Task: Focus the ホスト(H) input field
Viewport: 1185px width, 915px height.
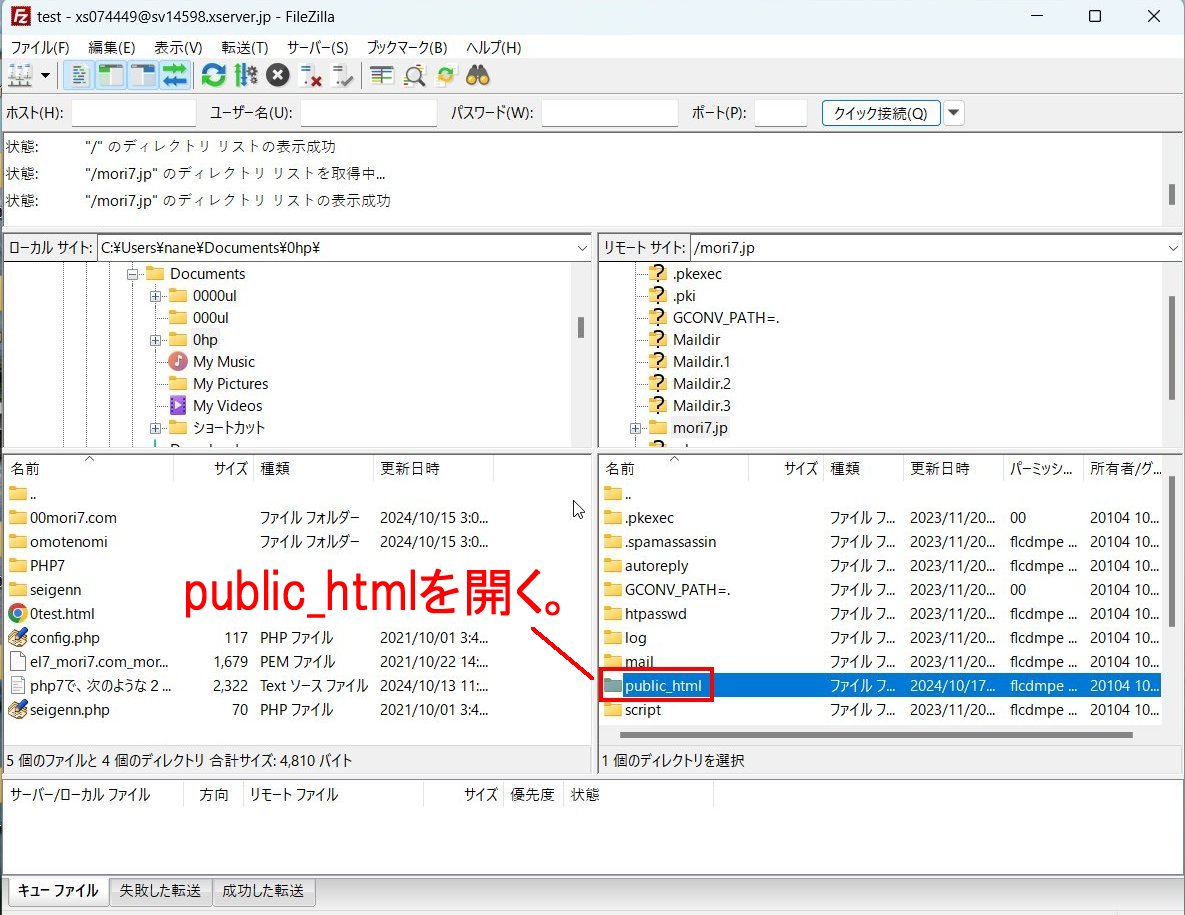Action: click(134, 113)
